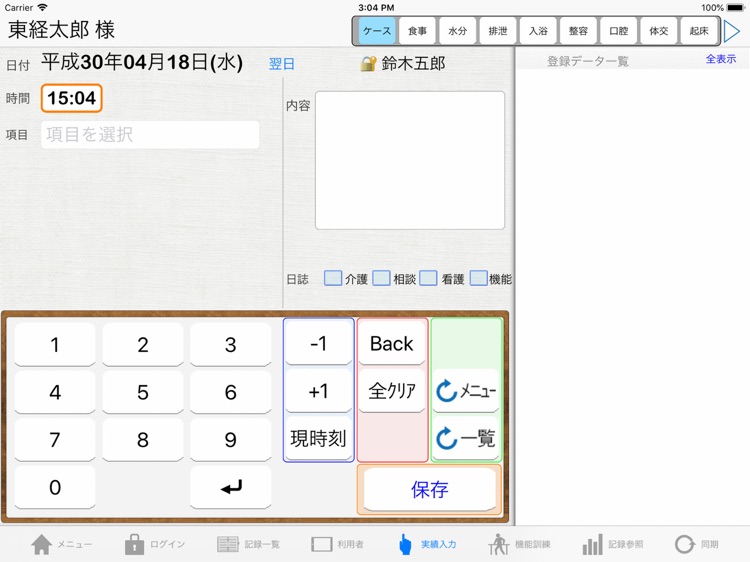This screenshot has height=562, width=750.
Task: Check the 介護 journal checkbox
Action: point(332,278)
